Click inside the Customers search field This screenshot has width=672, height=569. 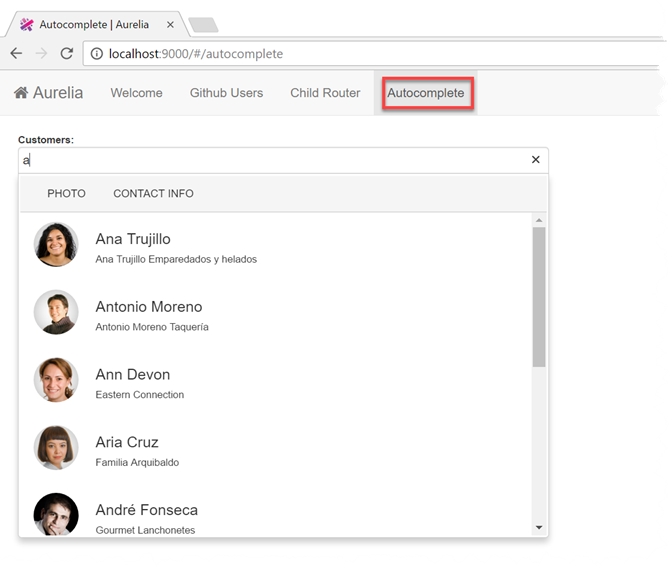click(x=270, y=160)
